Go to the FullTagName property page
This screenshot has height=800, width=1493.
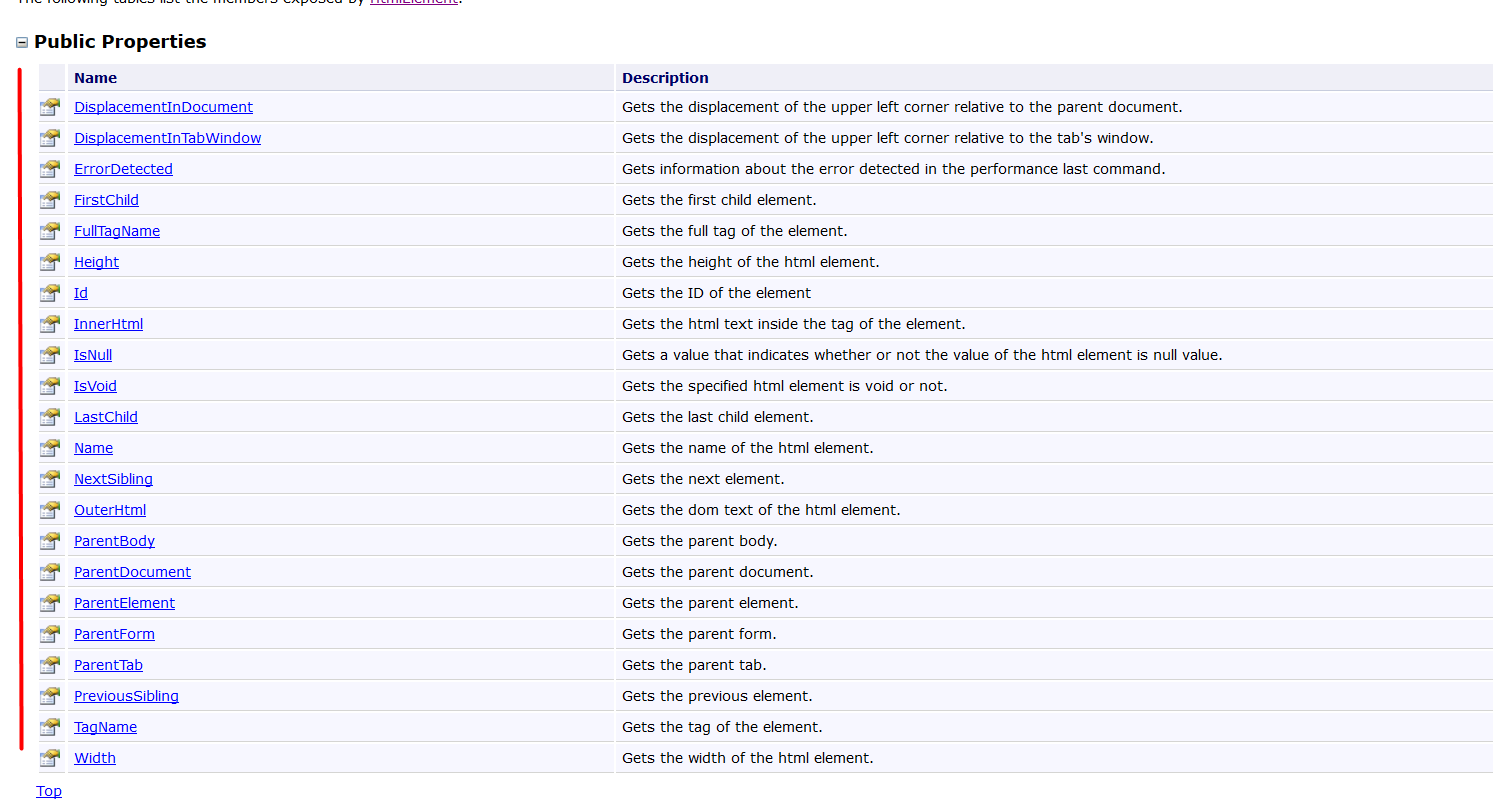pyautogui.click(x=117, y=231)
